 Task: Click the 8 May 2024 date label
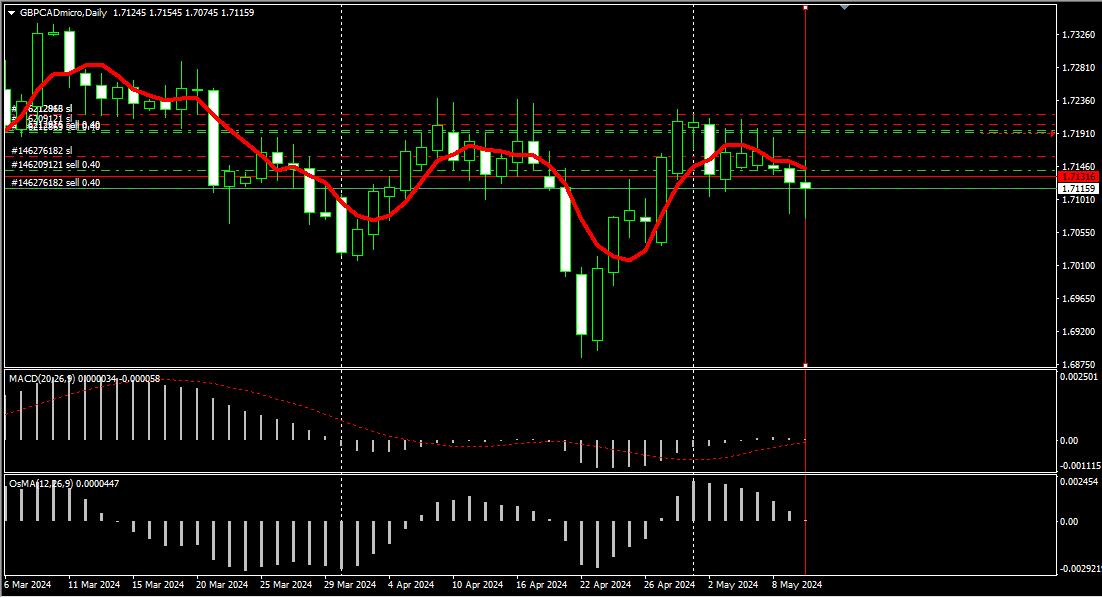click(x=797, y=585)
